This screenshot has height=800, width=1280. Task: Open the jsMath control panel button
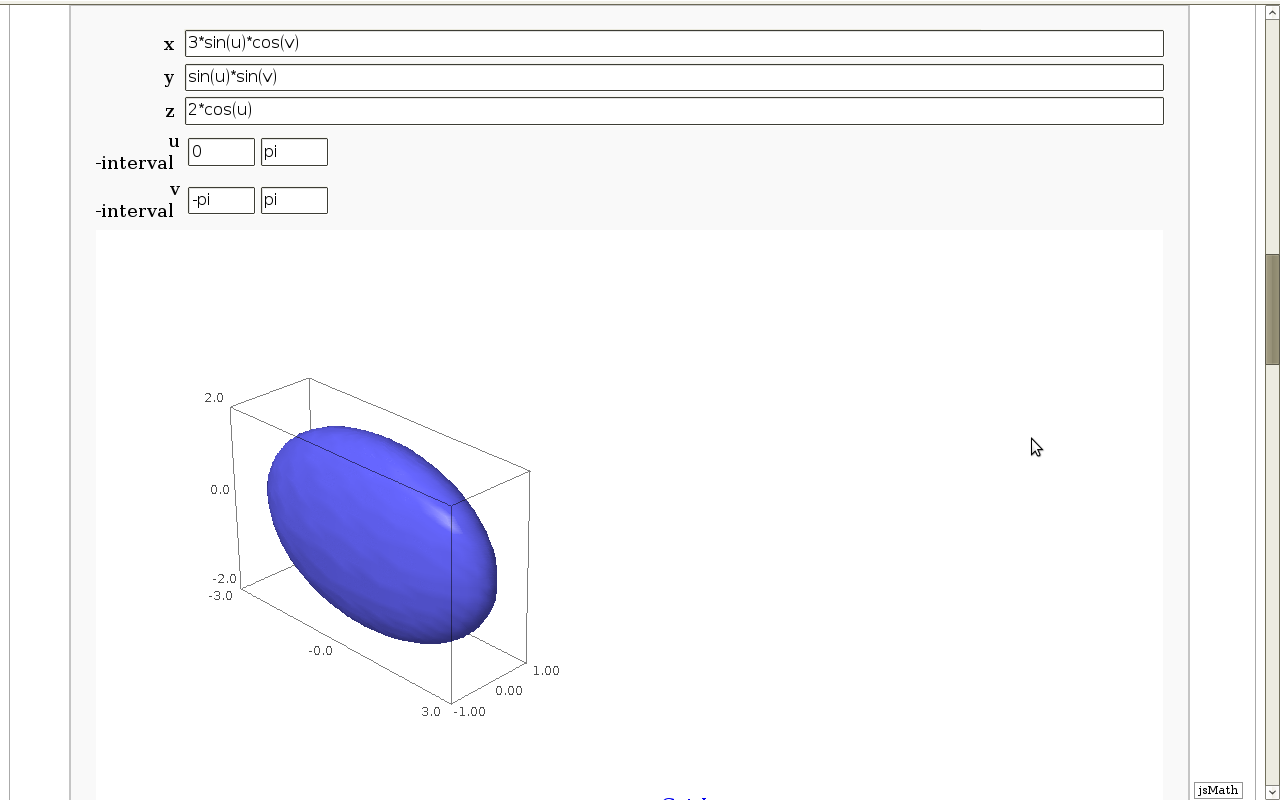1217,790
